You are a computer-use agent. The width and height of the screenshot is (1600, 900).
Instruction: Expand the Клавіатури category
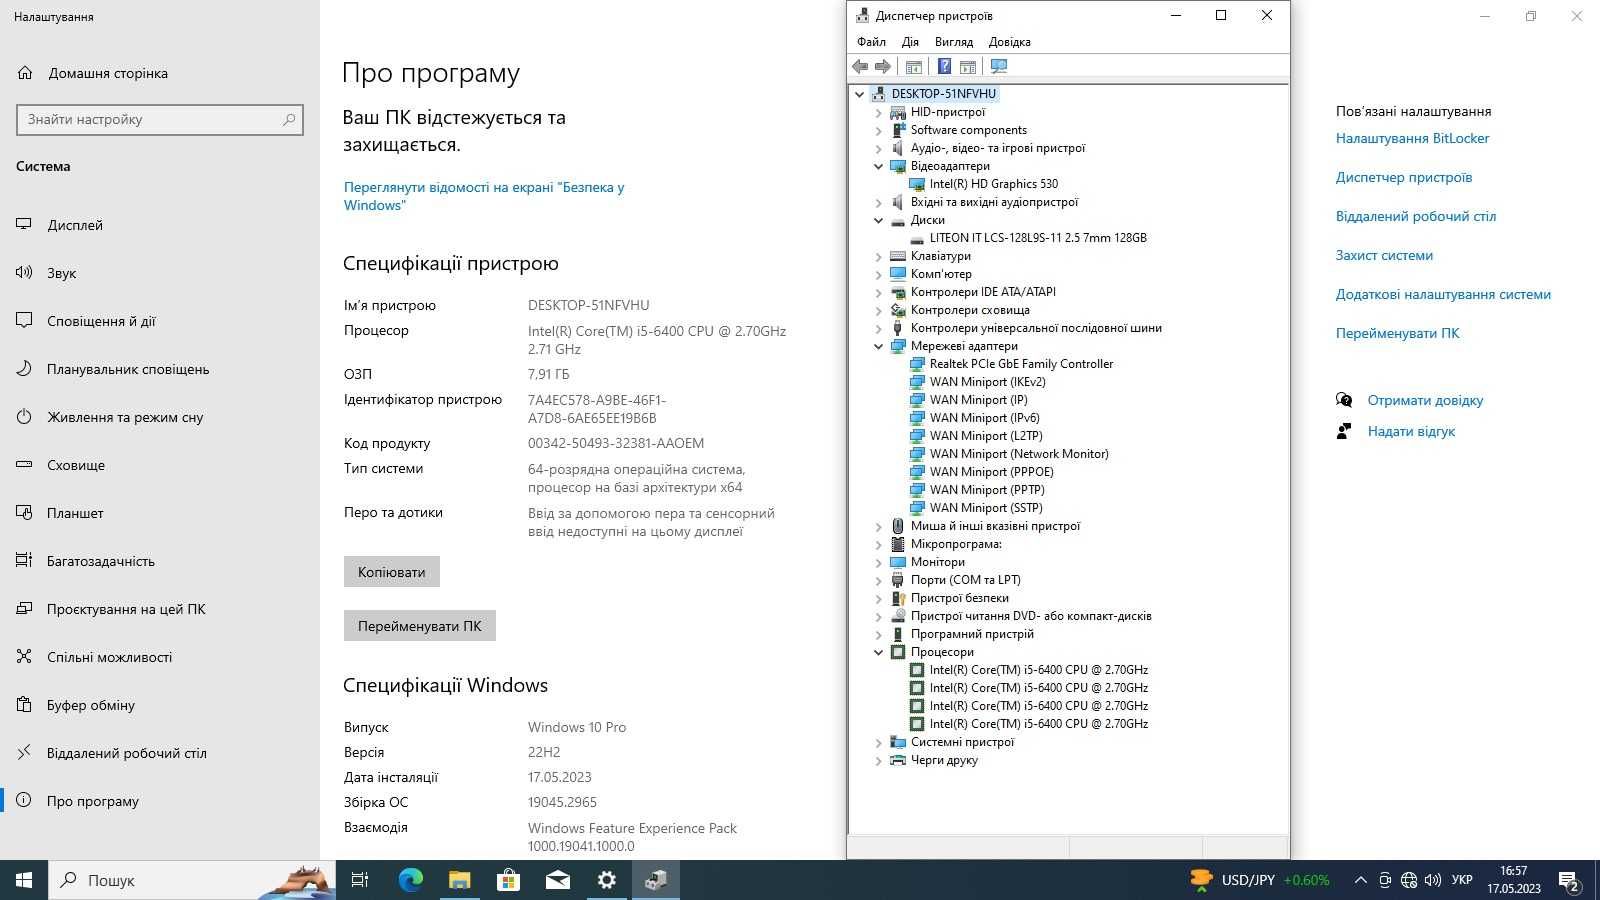(878, 256)
